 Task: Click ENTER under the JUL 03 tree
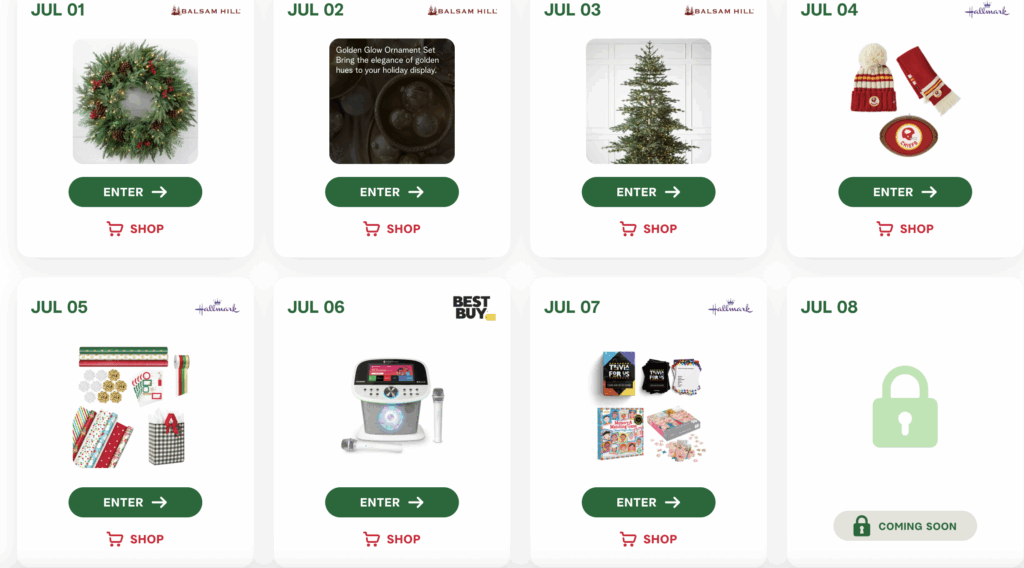[x=648, y=192]
